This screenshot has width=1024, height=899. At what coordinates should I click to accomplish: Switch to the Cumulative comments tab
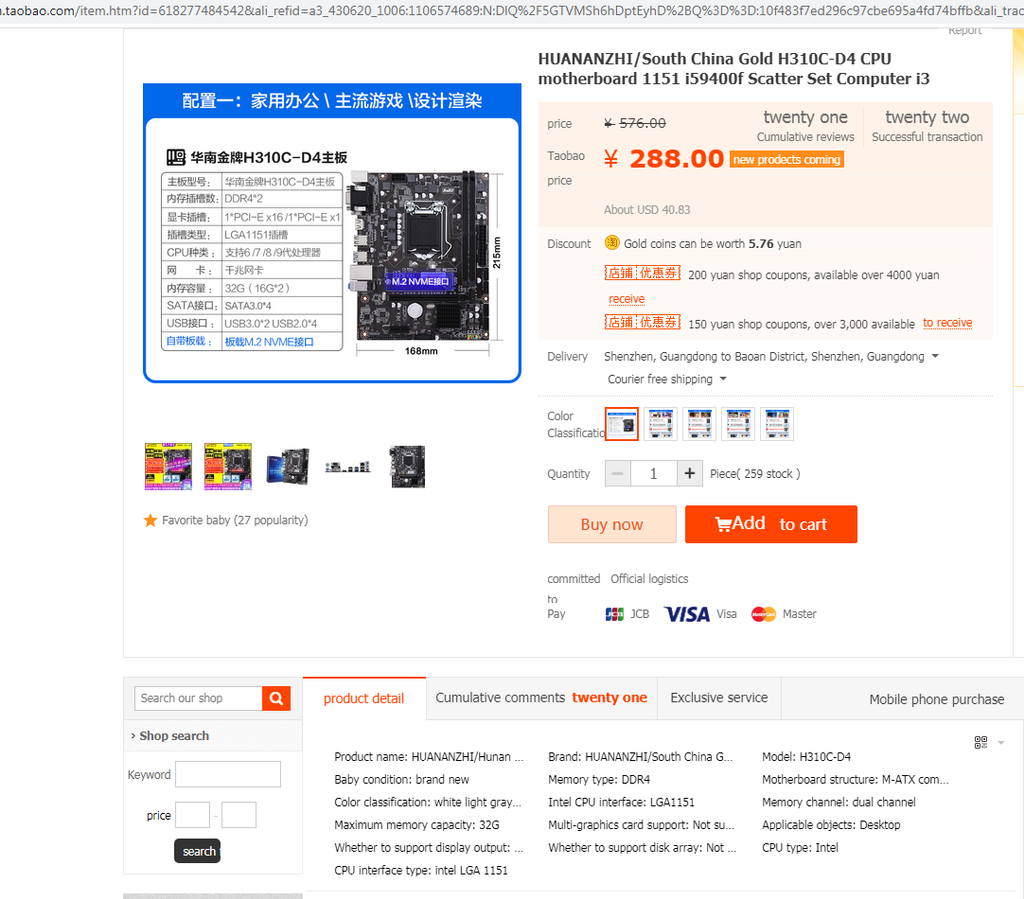pyautogui.click(x=541, y=698)
